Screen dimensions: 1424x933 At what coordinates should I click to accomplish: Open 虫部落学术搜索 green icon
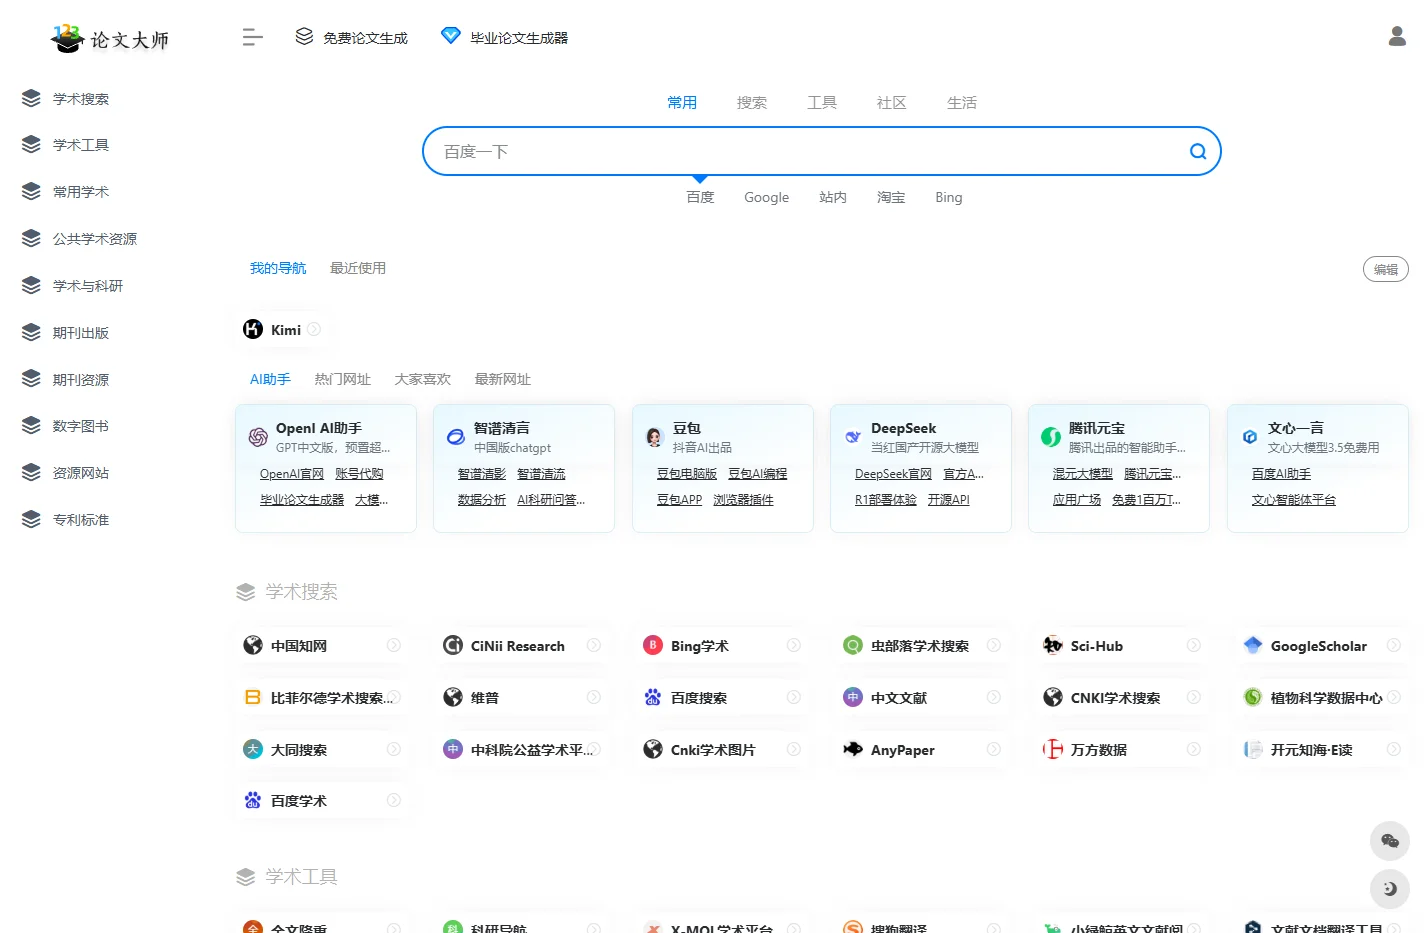pyautogui.click(x=853, y=645)
